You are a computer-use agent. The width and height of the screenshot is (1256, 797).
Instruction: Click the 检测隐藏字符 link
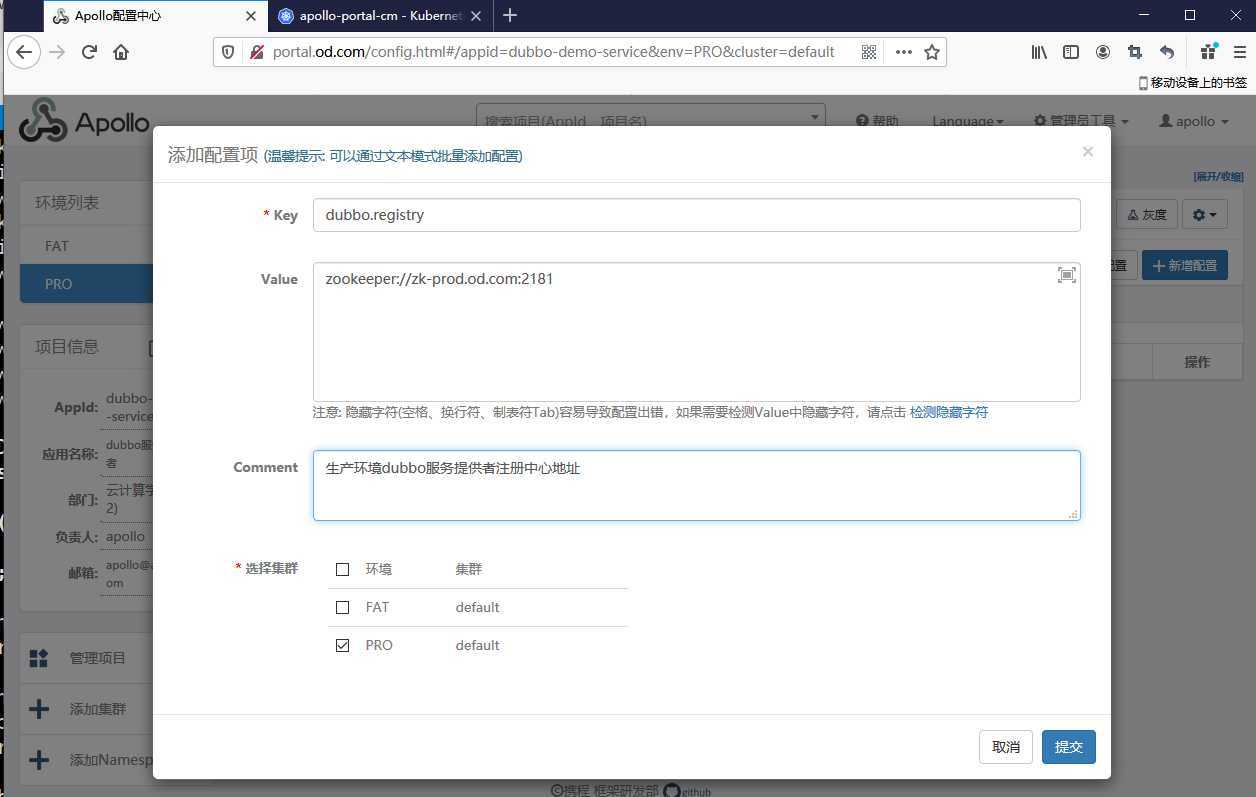949,412
